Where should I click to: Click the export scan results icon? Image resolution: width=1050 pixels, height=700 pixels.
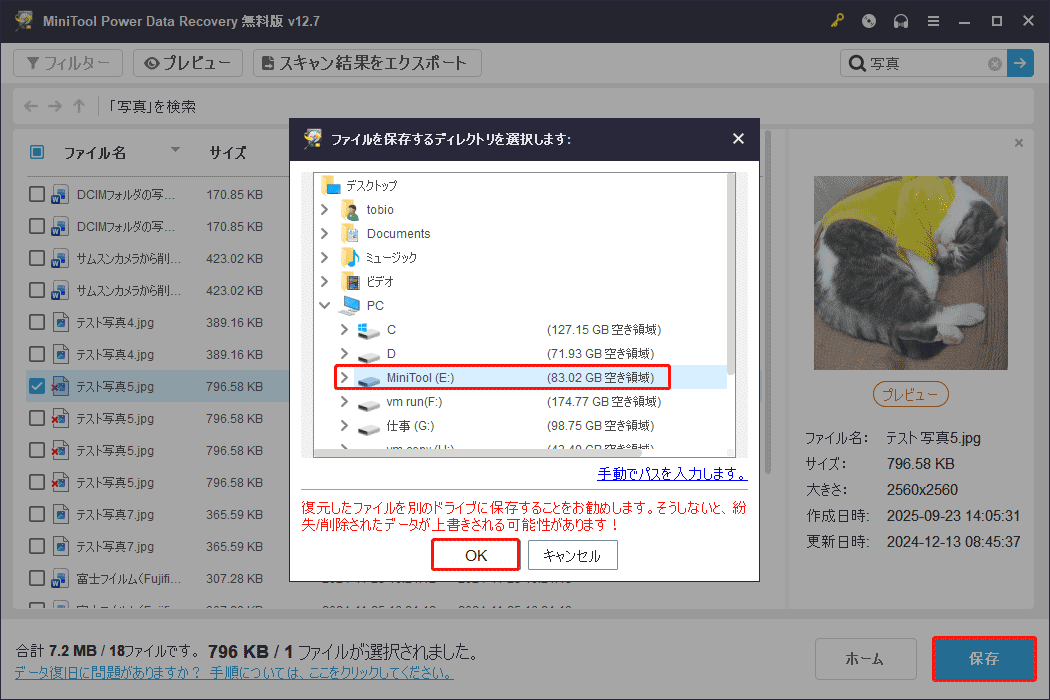point(266,62)
